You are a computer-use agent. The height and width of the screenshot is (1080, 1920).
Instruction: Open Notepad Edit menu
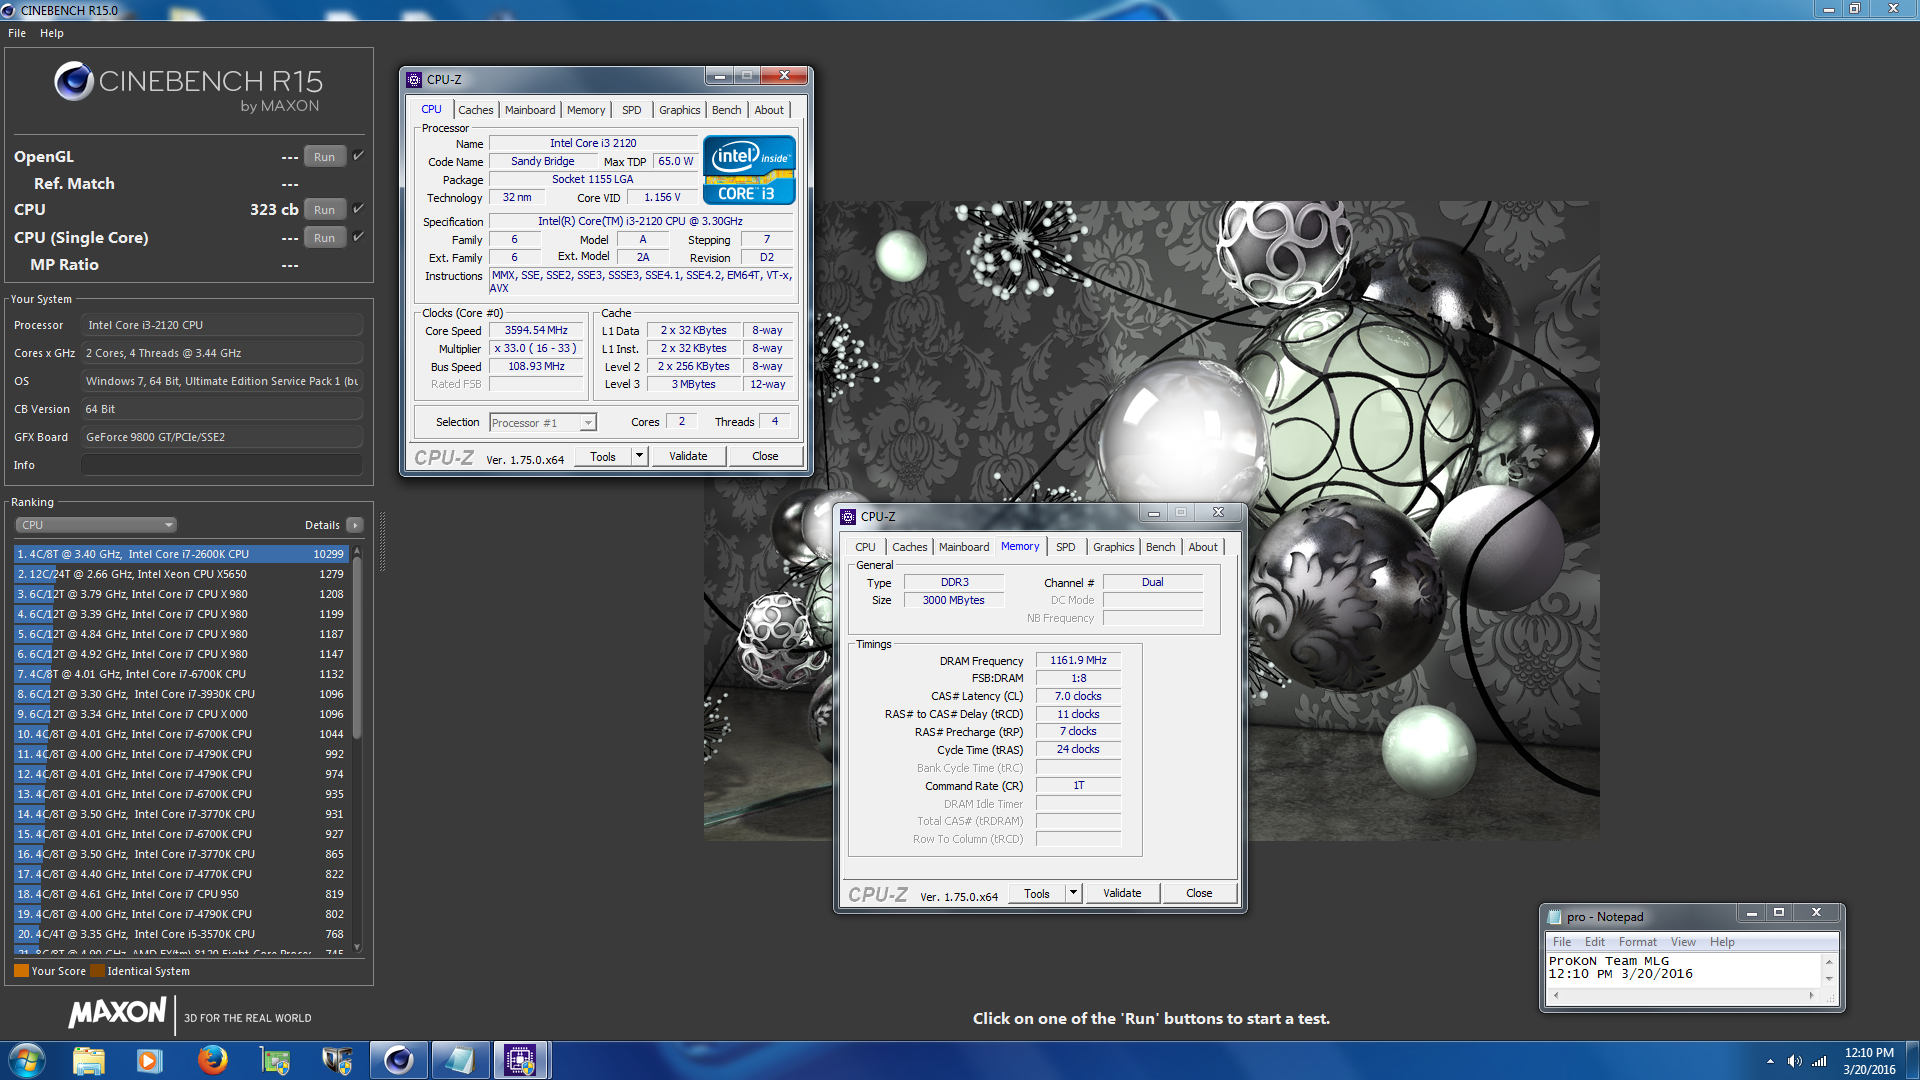click(1595, 942)
